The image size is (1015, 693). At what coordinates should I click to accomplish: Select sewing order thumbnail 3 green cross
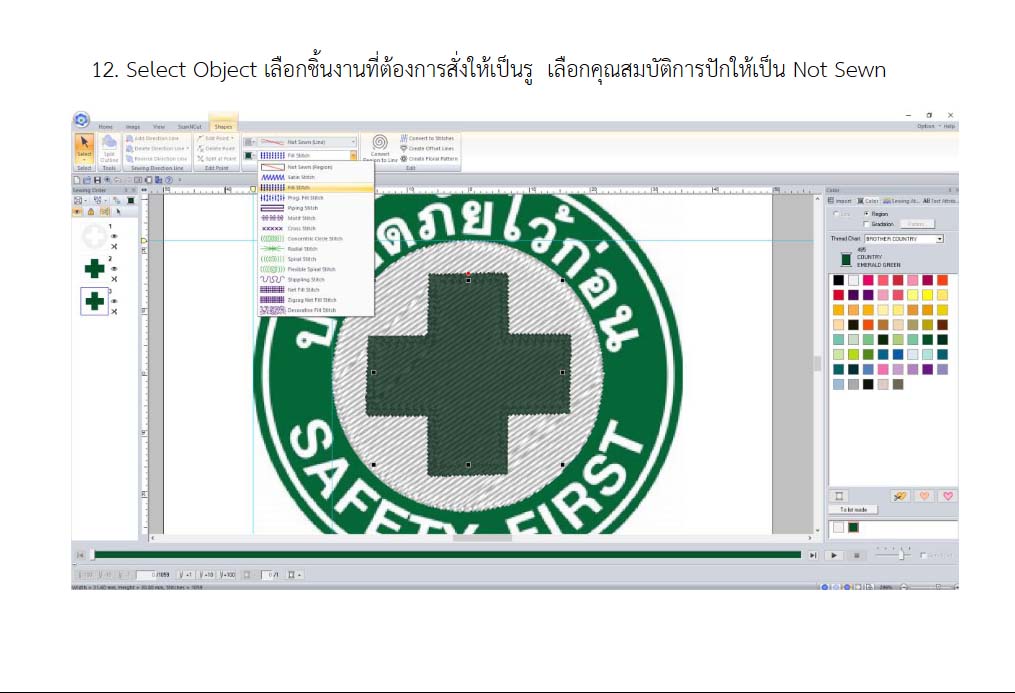tap(95, 301)
